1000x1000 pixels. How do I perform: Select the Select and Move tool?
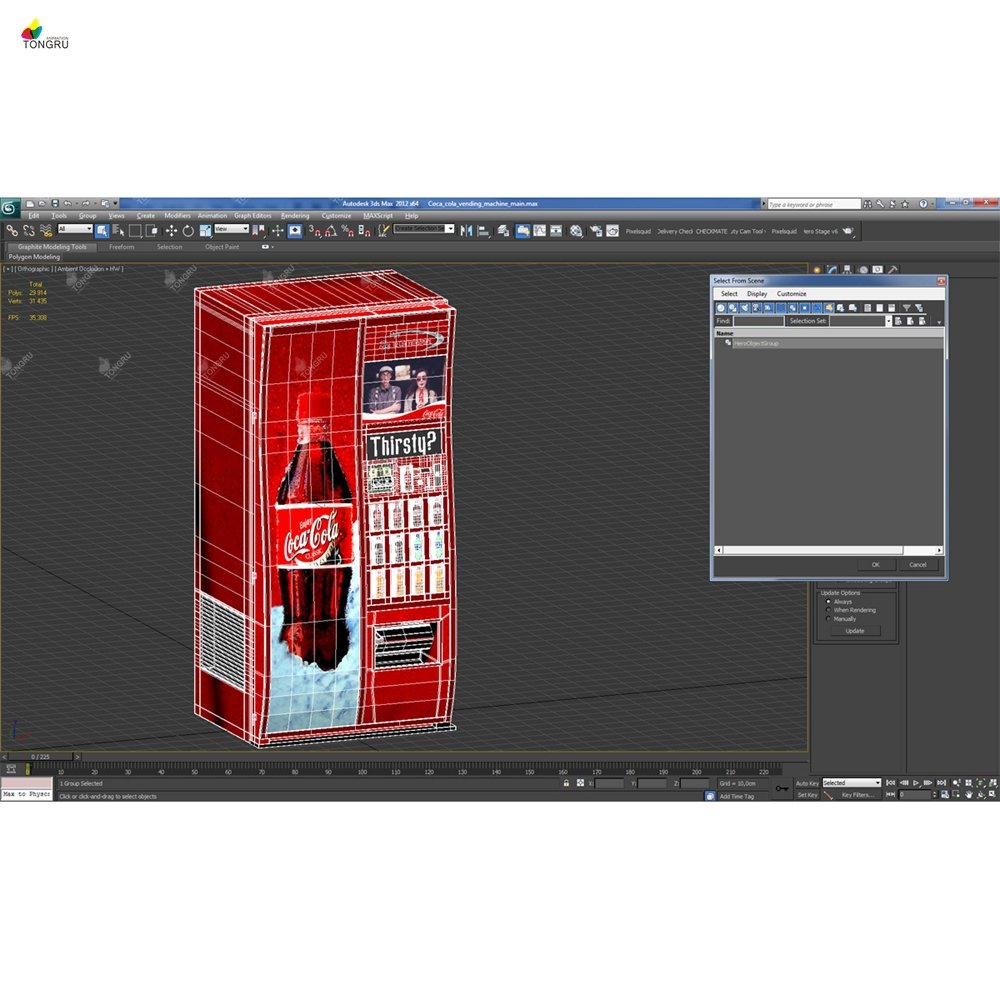(x=172, y=231)
